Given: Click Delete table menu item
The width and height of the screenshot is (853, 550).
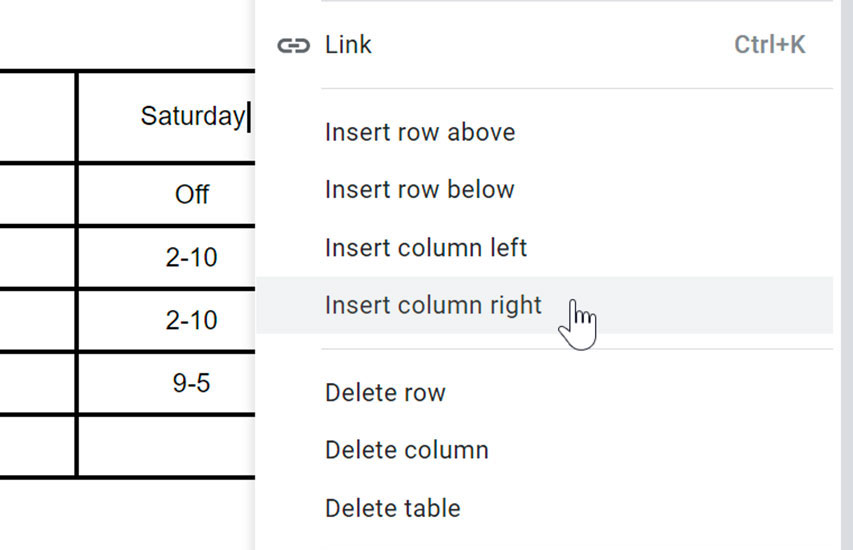Looking at the screenshot, I should click(x=392, y=508).
